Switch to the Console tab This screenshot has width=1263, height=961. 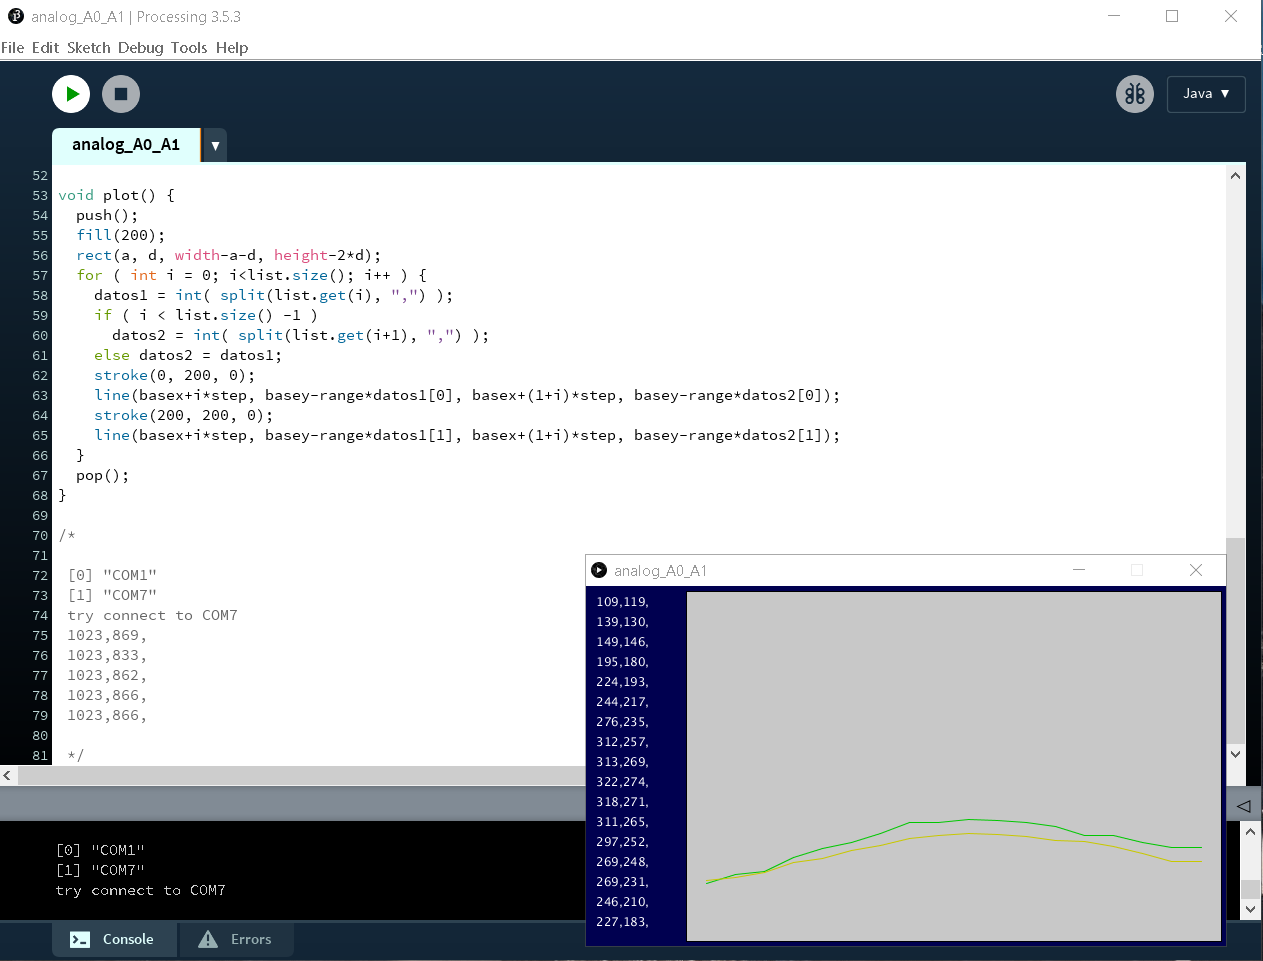coord(113,939)
